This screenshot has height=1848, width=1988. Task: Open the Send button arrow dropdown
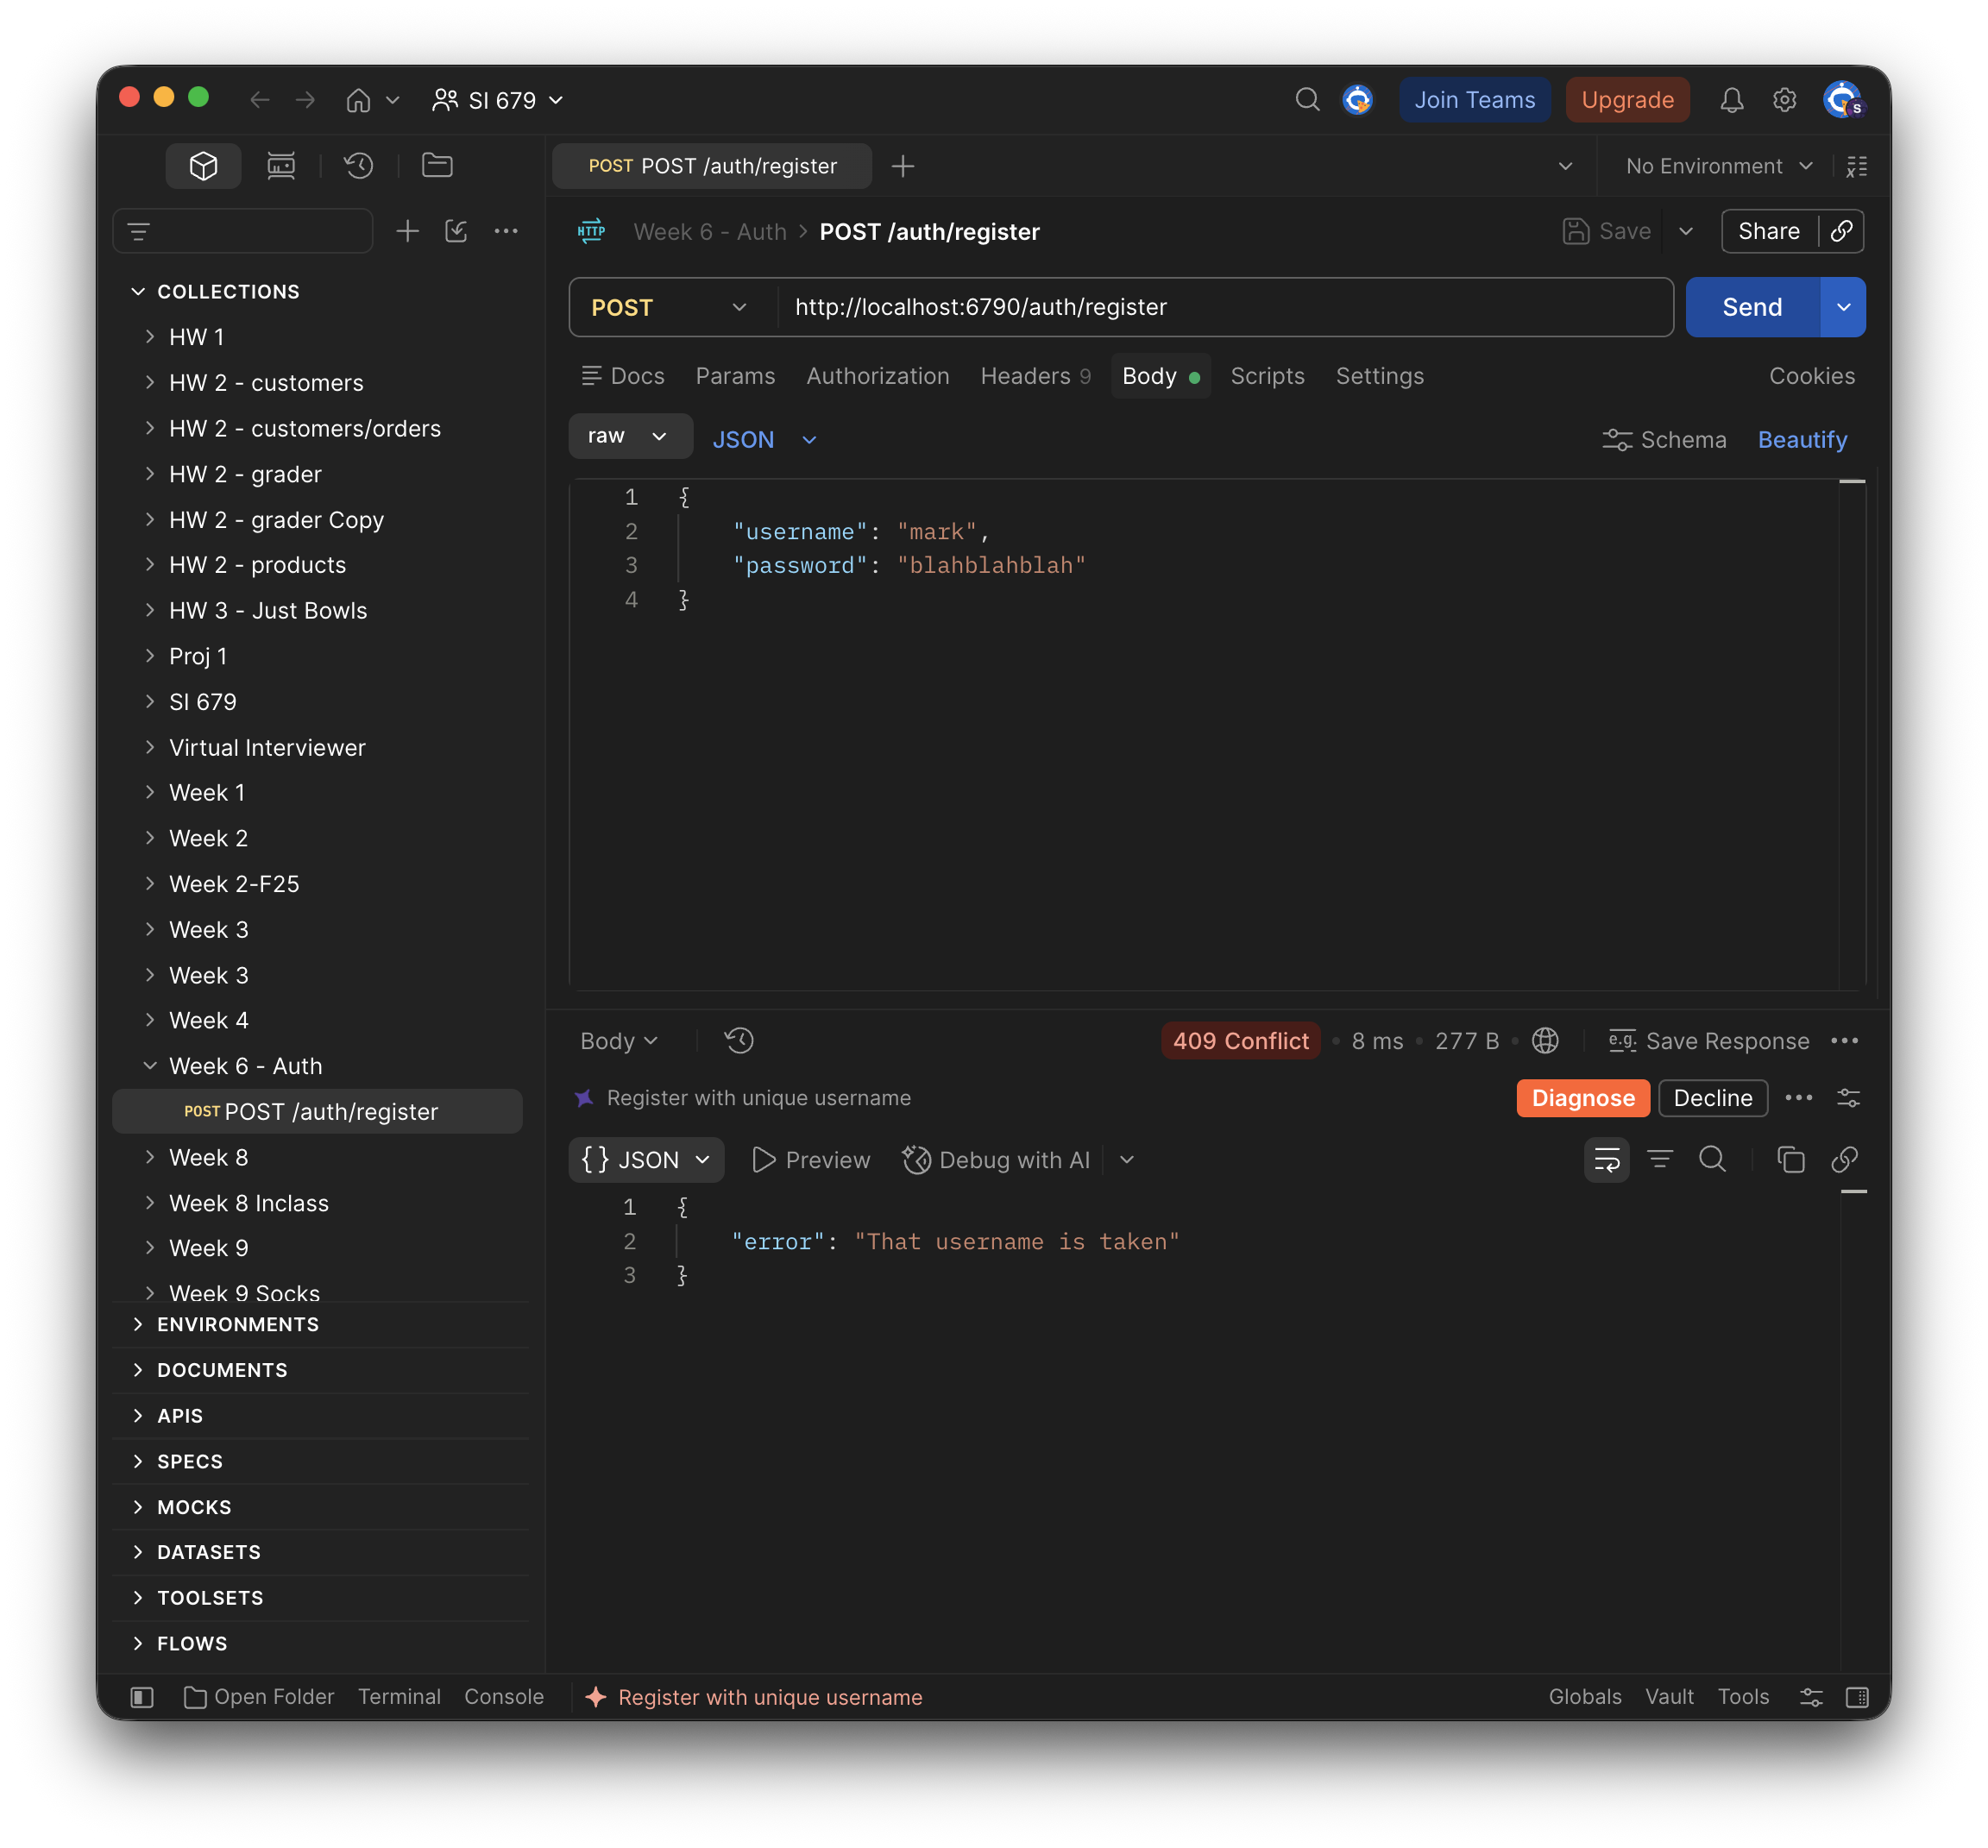point(1843,307)
